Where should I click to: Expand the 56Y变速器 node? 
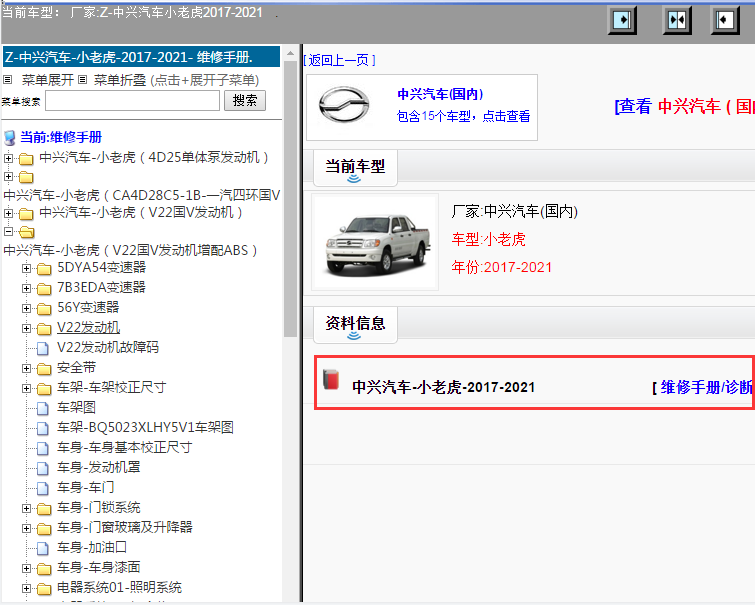pyautogui.click(x=26, y=308)
